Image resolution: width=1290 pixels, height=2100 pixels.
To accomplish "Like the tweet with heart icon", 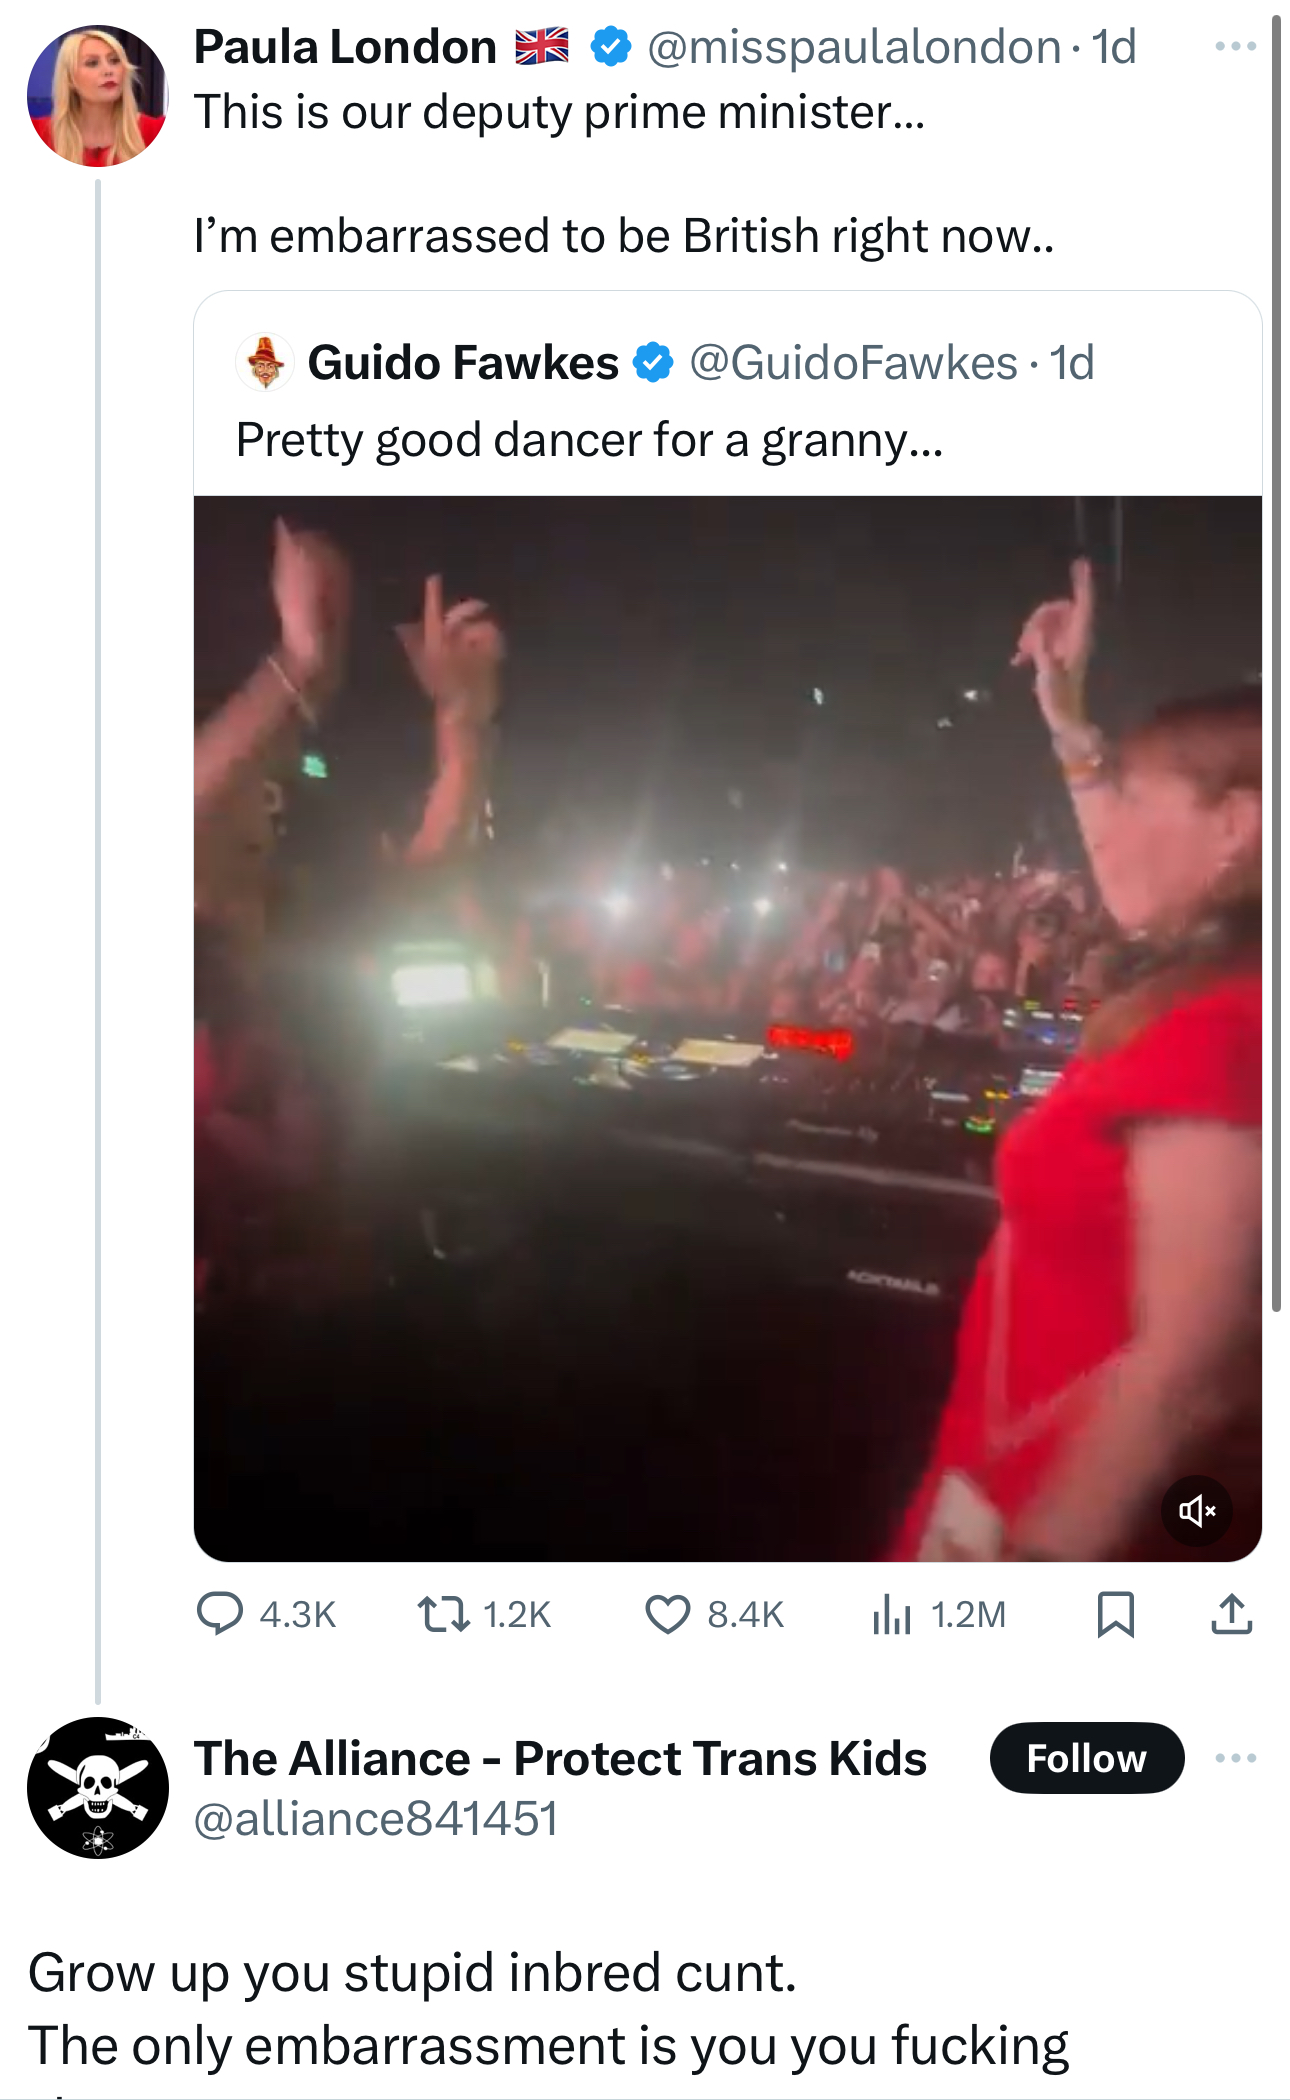I will coord(667,1614).
